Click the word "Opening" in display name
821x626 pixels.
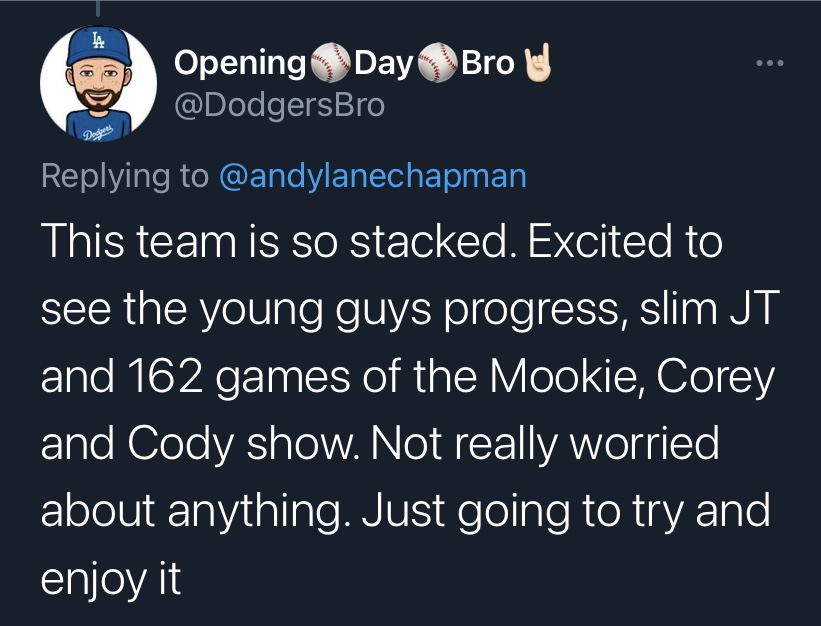pos(241,64)
